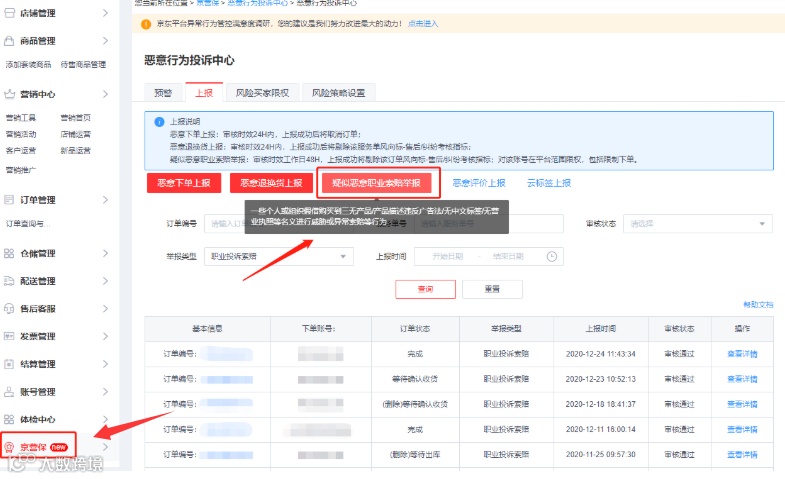Open 营销活动 submenu item

click(x=21, y=134)
